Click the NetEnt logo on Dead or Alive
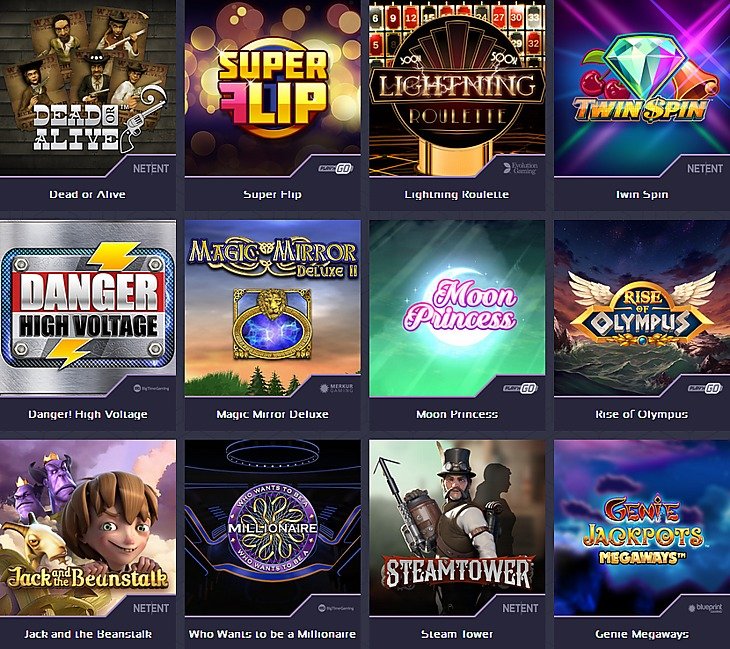 pyautogui.click(x=151, y=169)
